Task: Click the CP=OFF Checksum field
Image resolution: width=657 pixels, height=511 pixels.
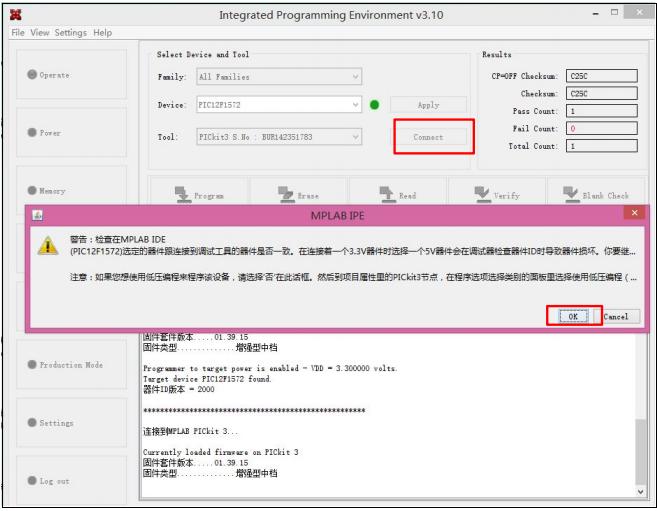Action: [602, 76]
